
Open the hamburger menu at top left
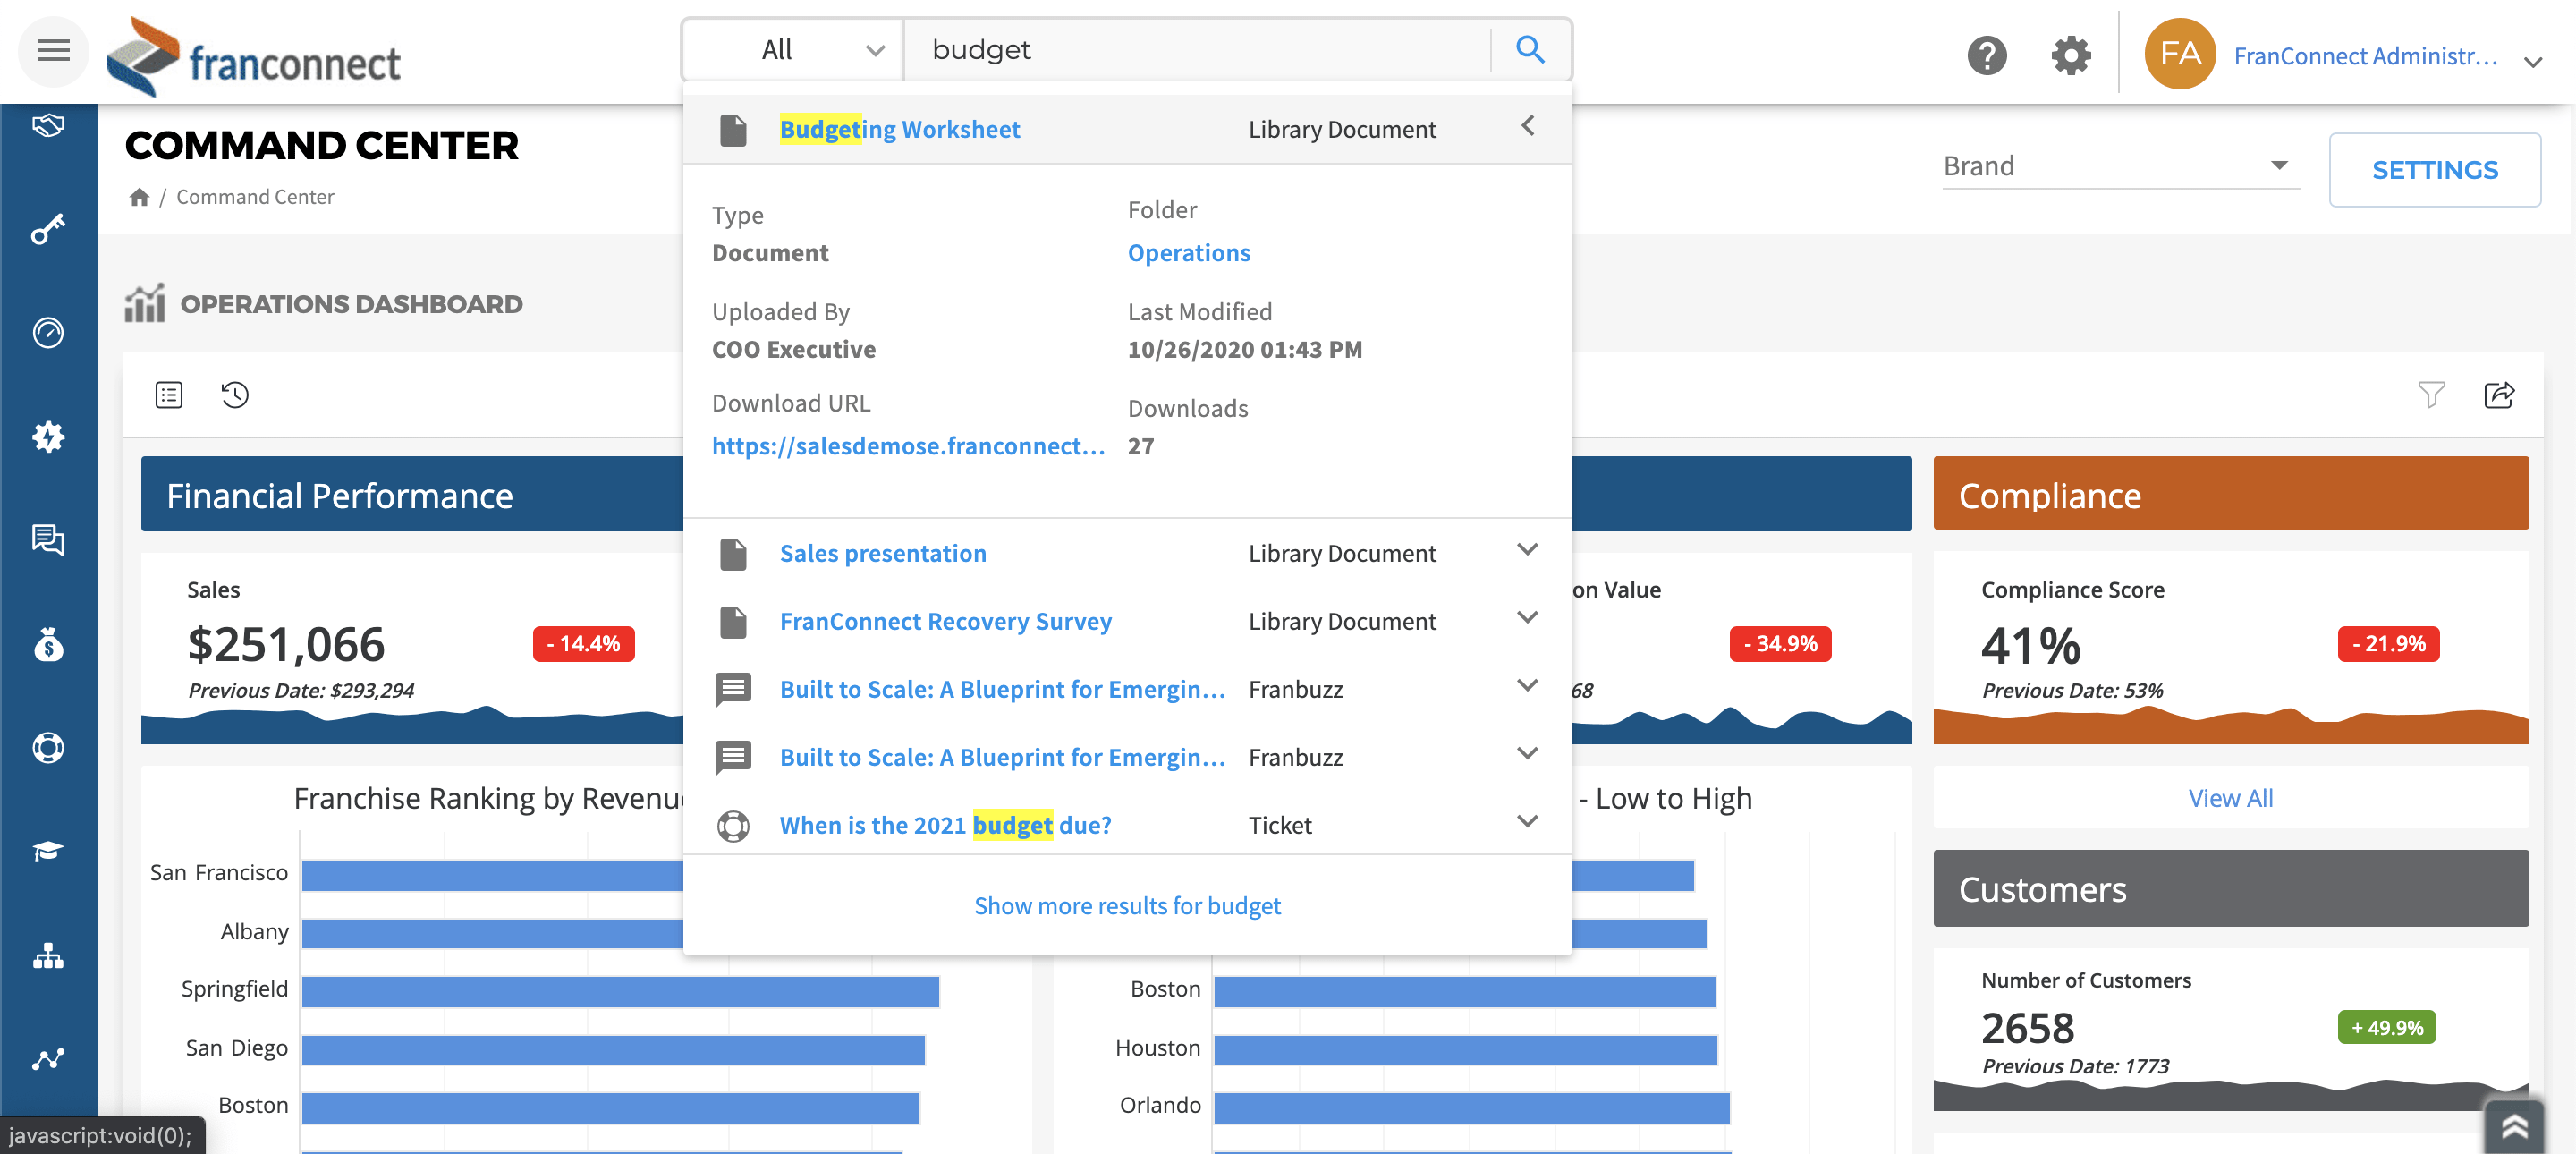[53, 51]
